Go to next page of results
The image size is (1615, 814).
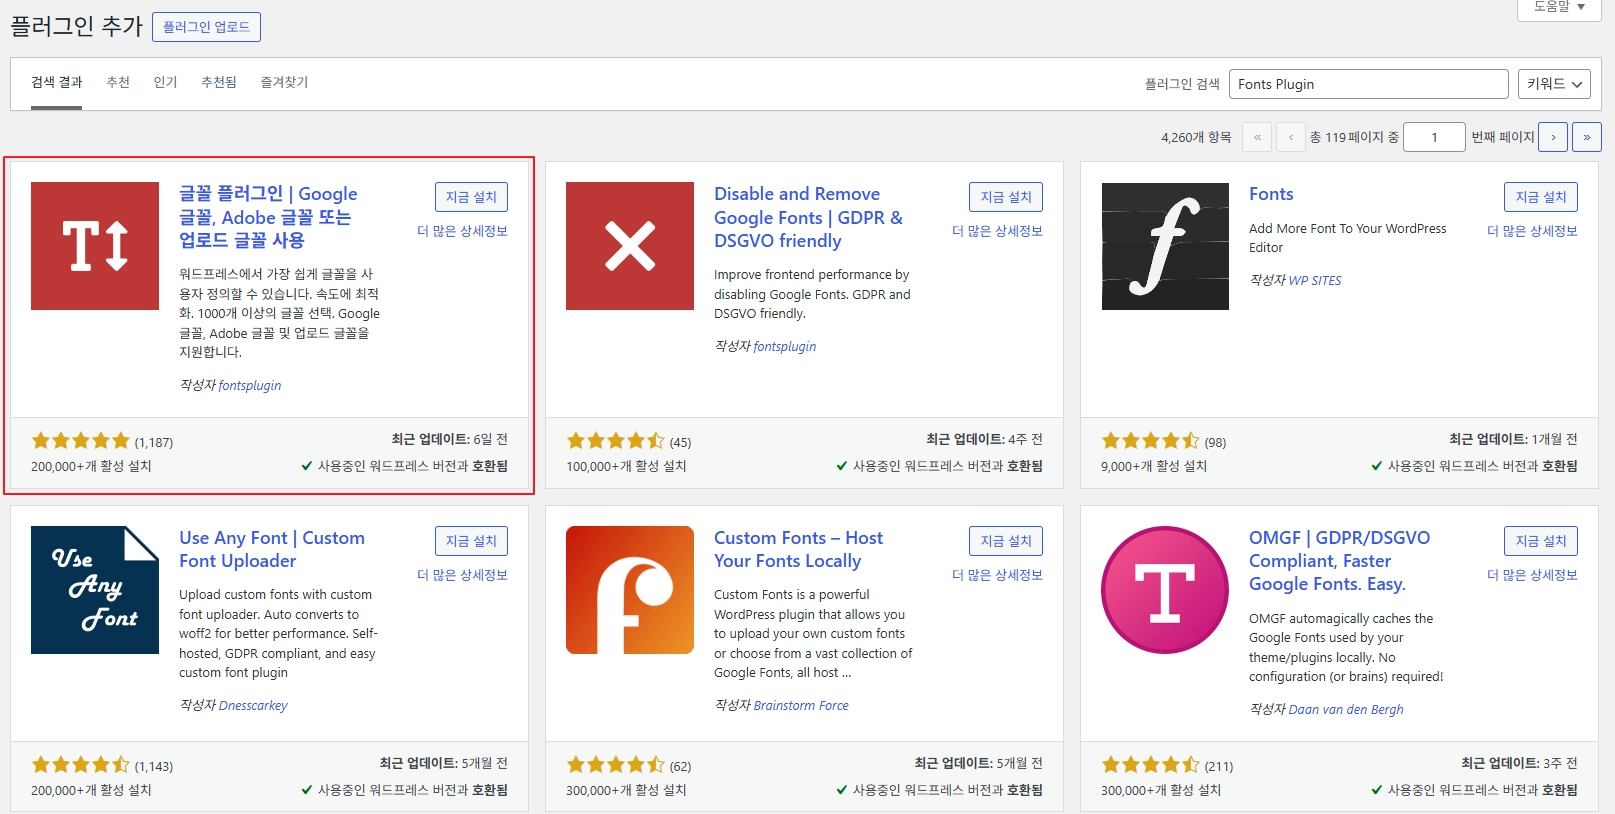tap(1552, 137)
